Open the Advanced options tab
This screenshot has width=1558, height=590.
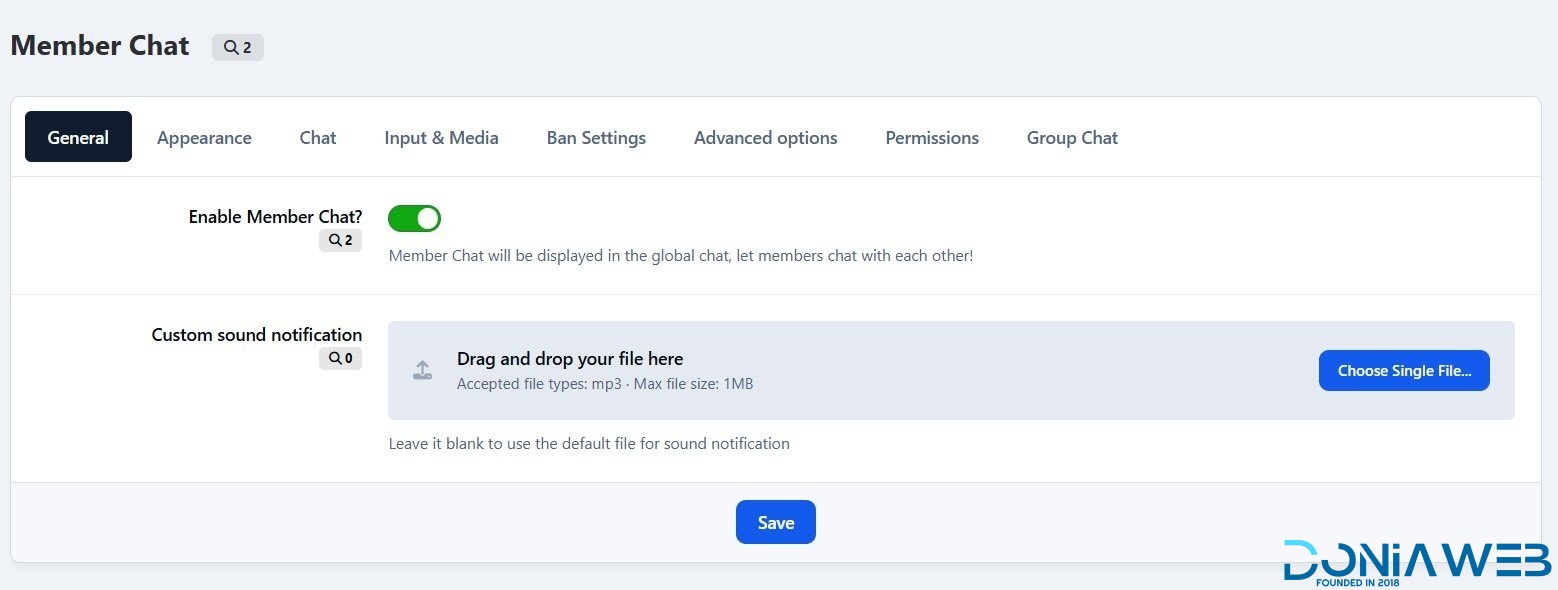point(766,137)
